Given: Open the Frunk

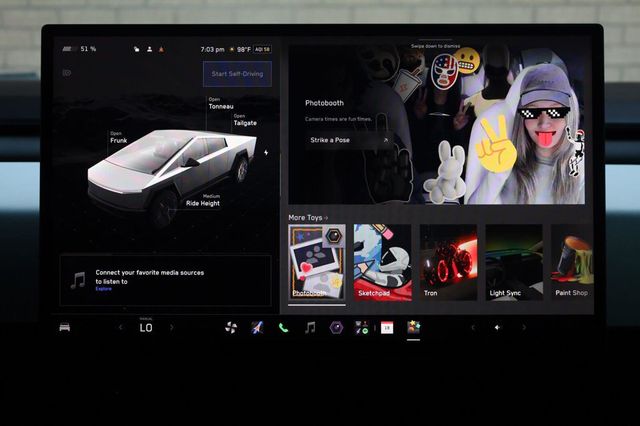Looking at the screenshot, I should tap(118, 138).
